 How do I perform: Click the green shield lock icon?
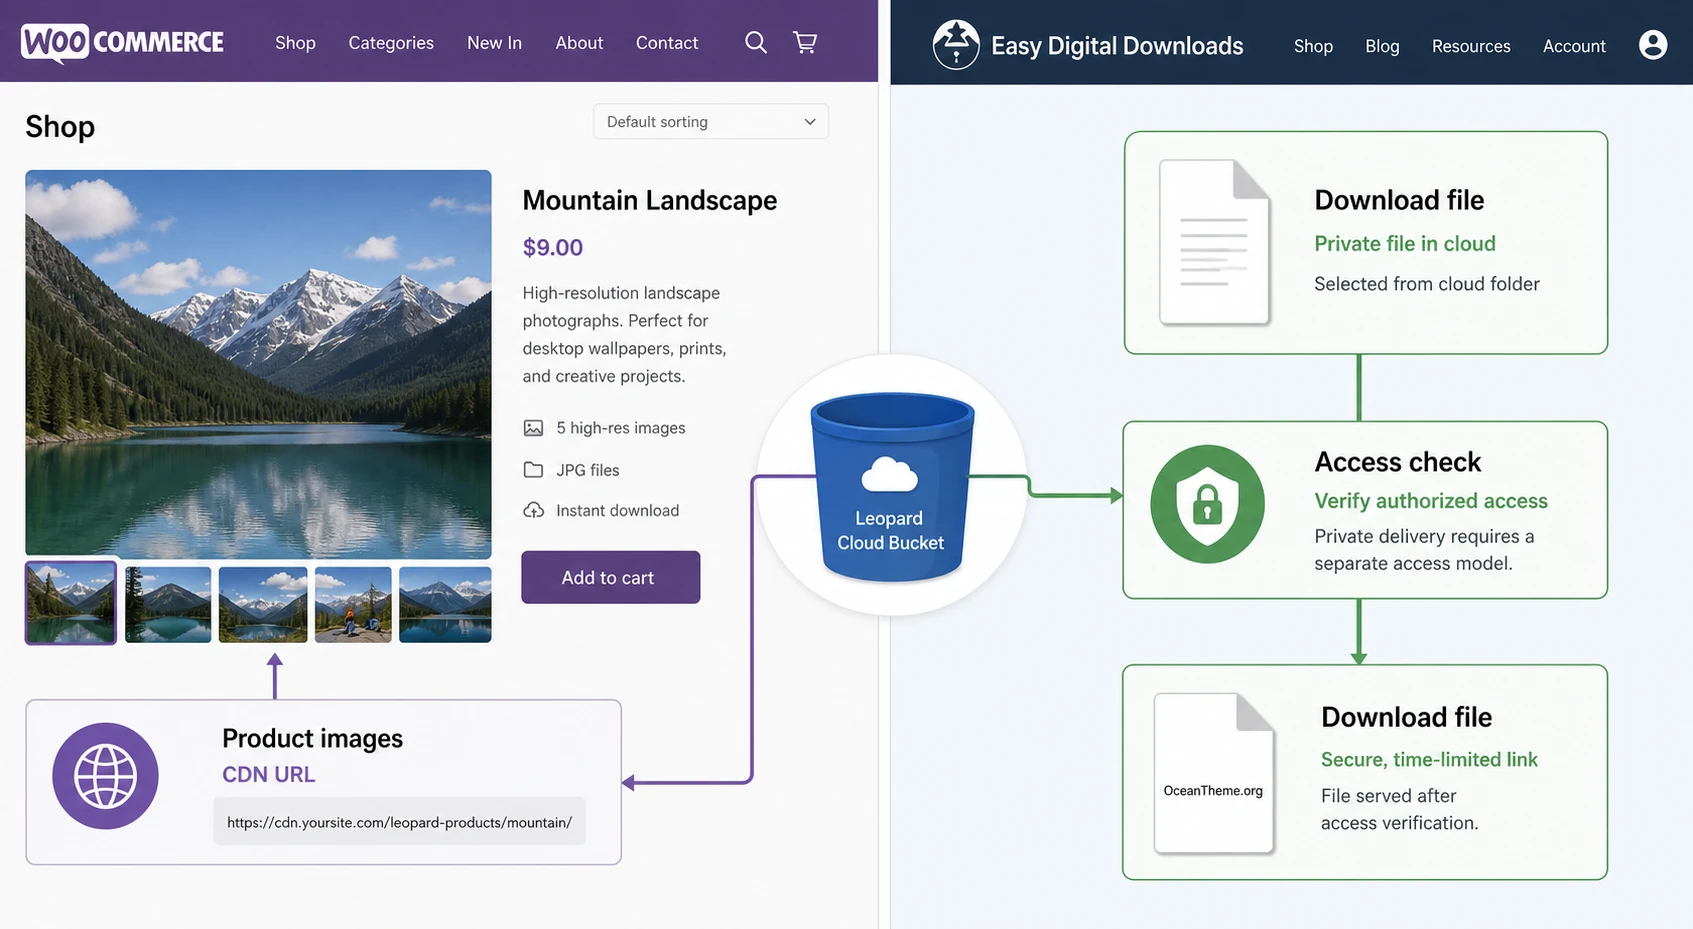[x=1207, y=504]
